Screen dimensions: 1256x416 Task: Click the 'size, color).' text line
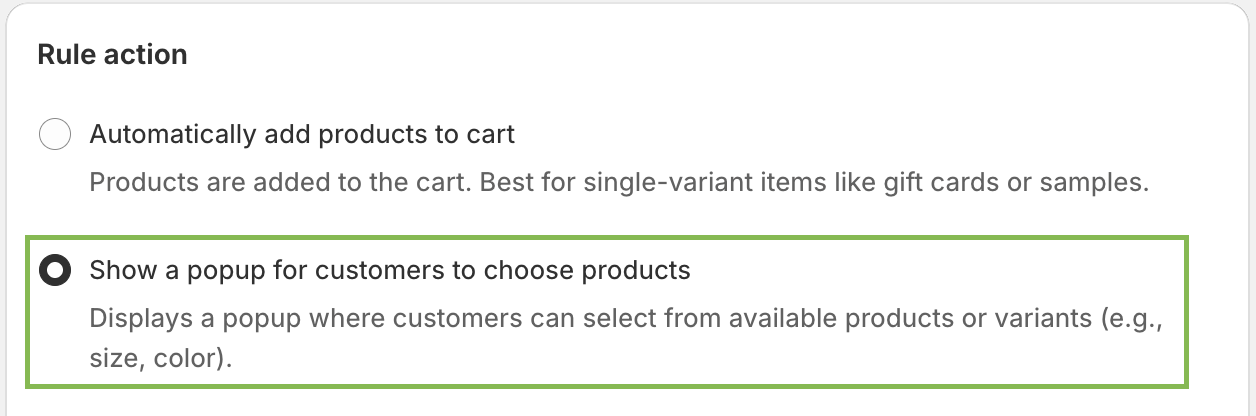(161, 358)
